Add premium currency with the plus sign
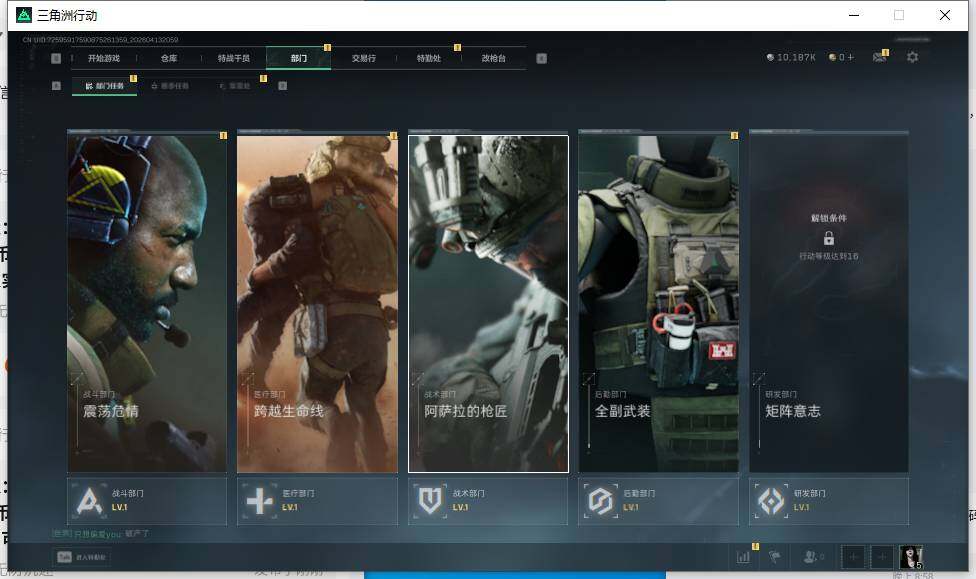 (x=851, y=57)
